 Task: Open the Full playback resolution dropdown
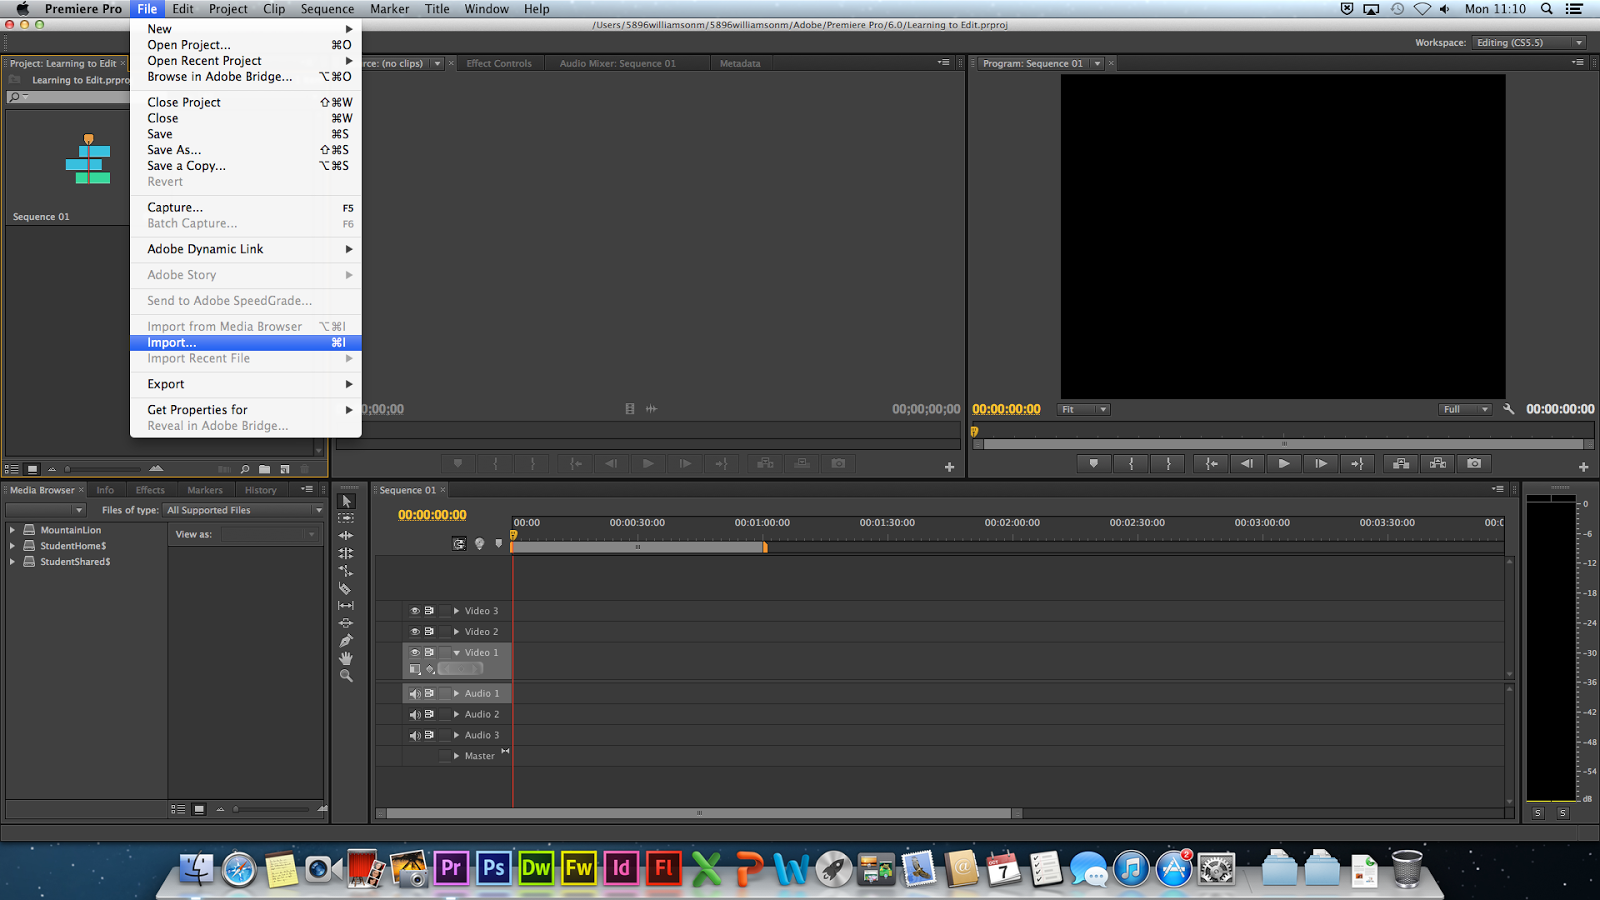coord(1465,410)
